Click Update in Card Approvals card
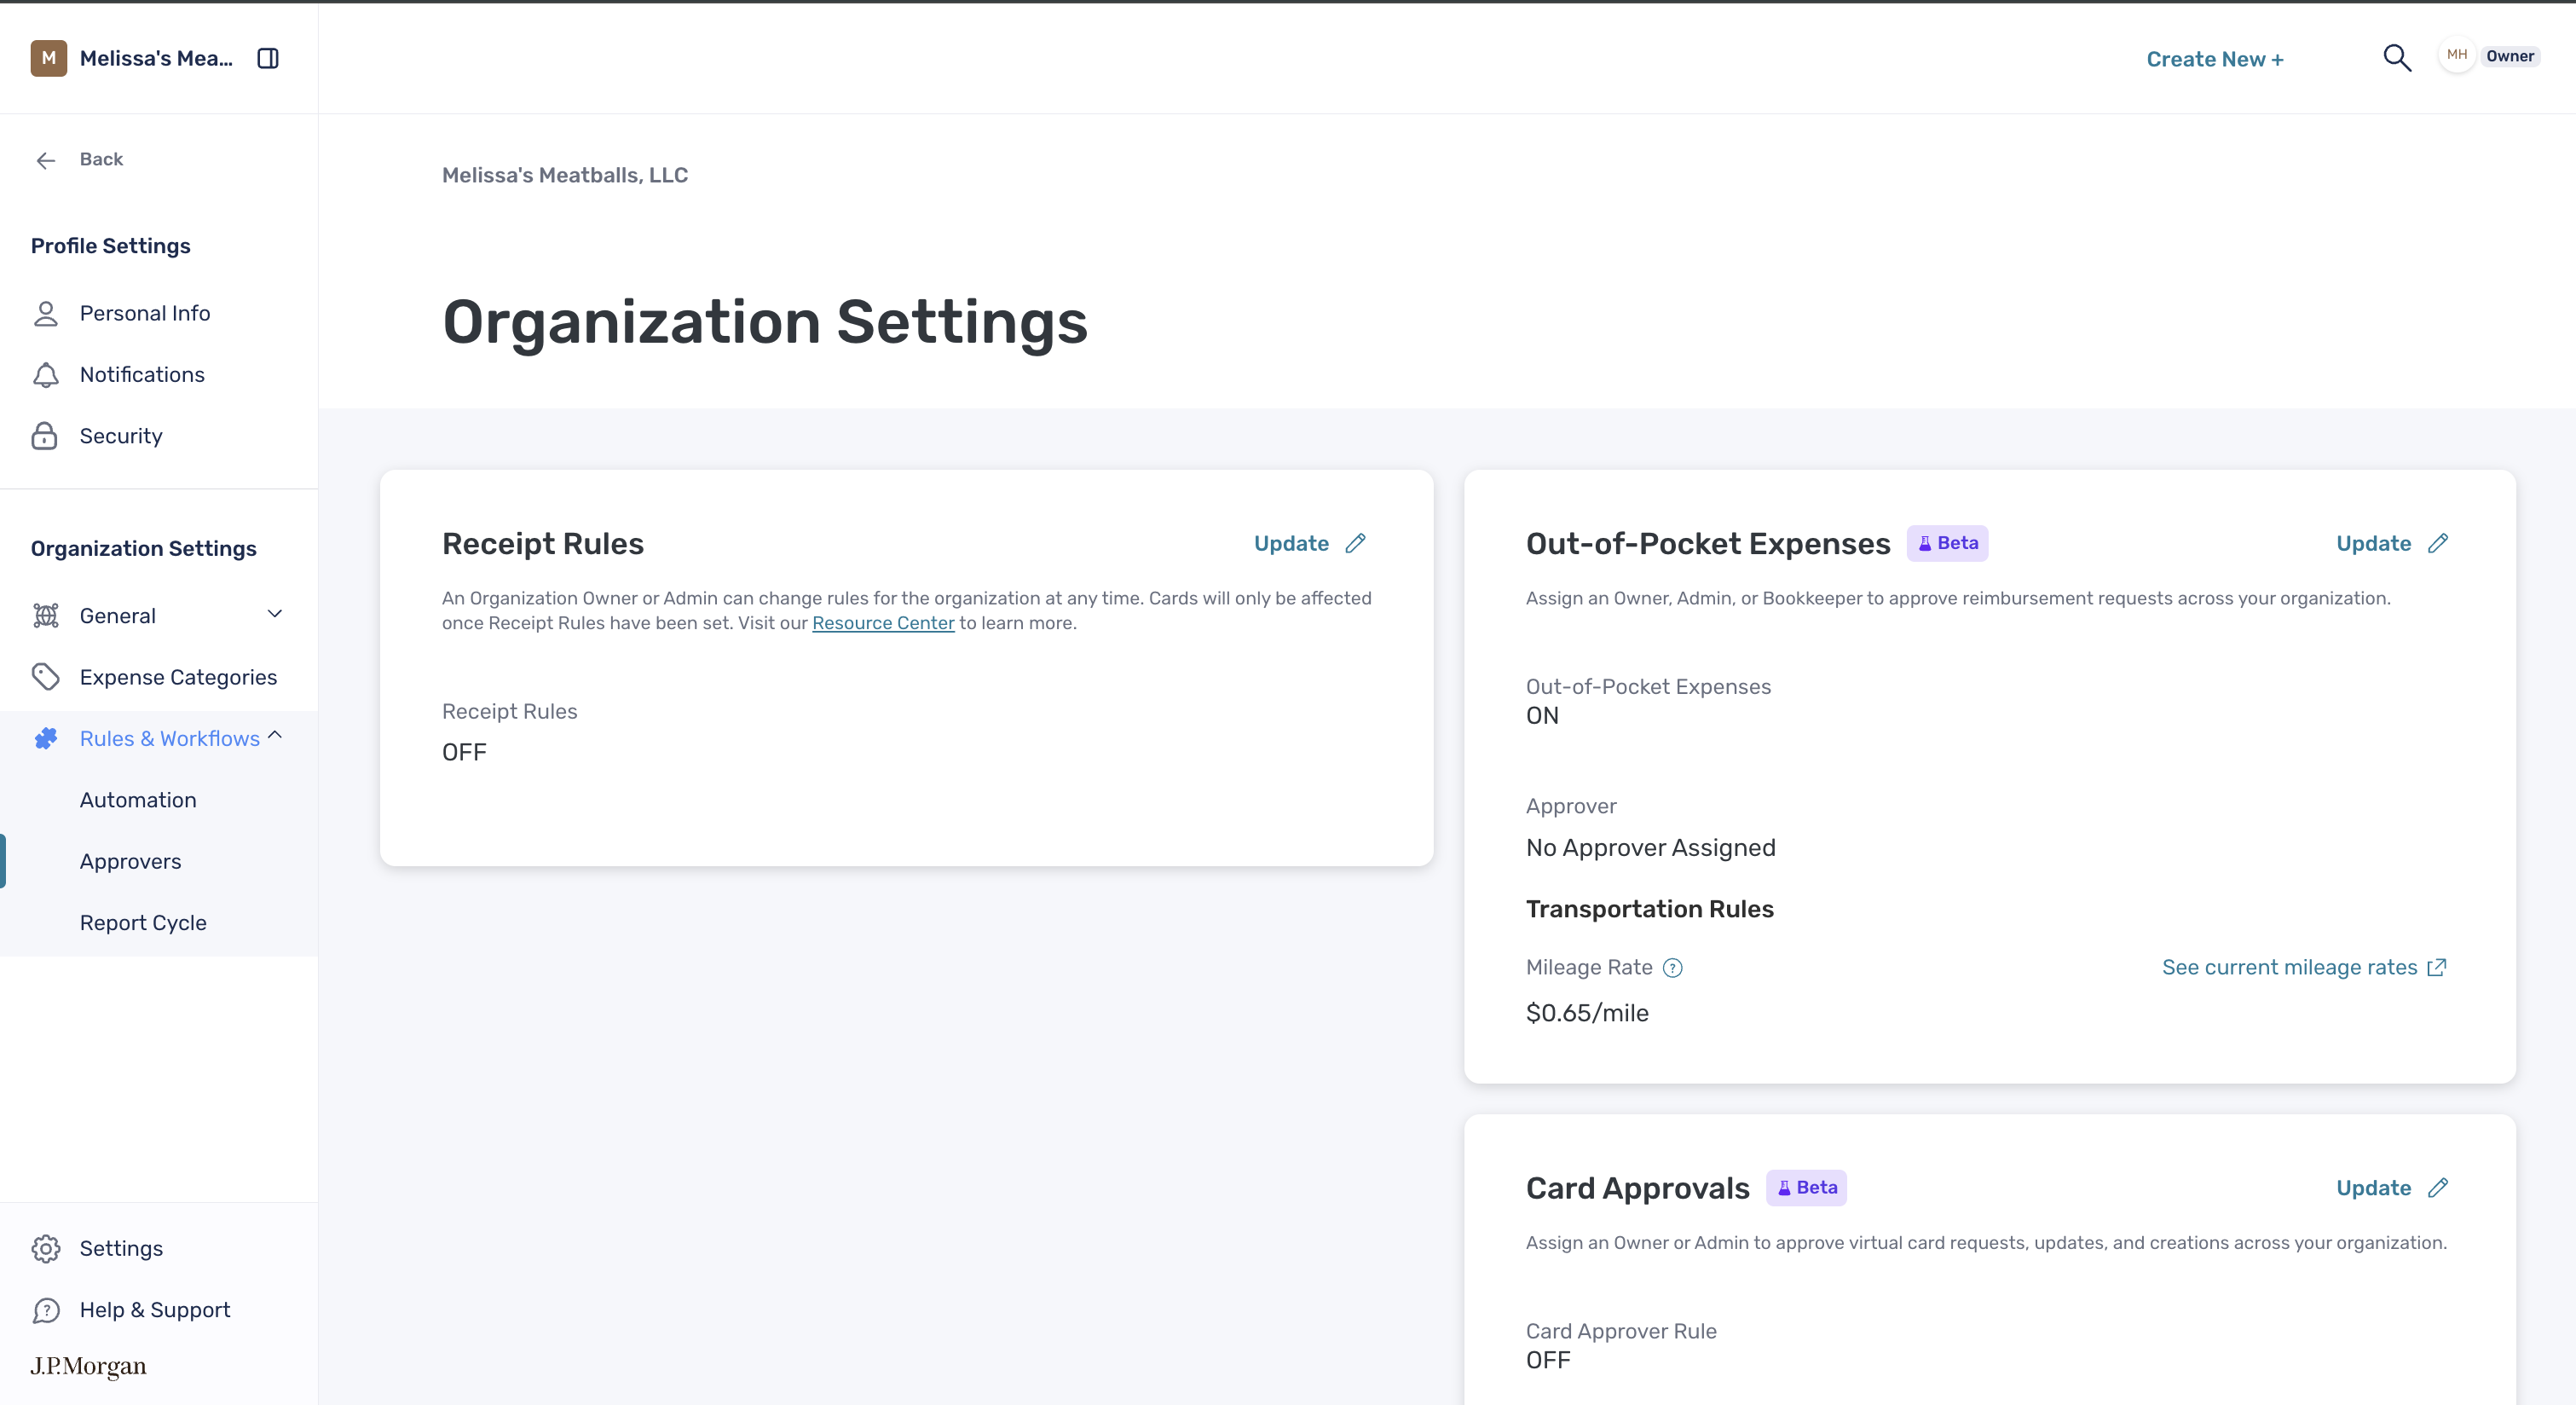Viewport: 2576px width, 1405px height. coord(2373,1188)
